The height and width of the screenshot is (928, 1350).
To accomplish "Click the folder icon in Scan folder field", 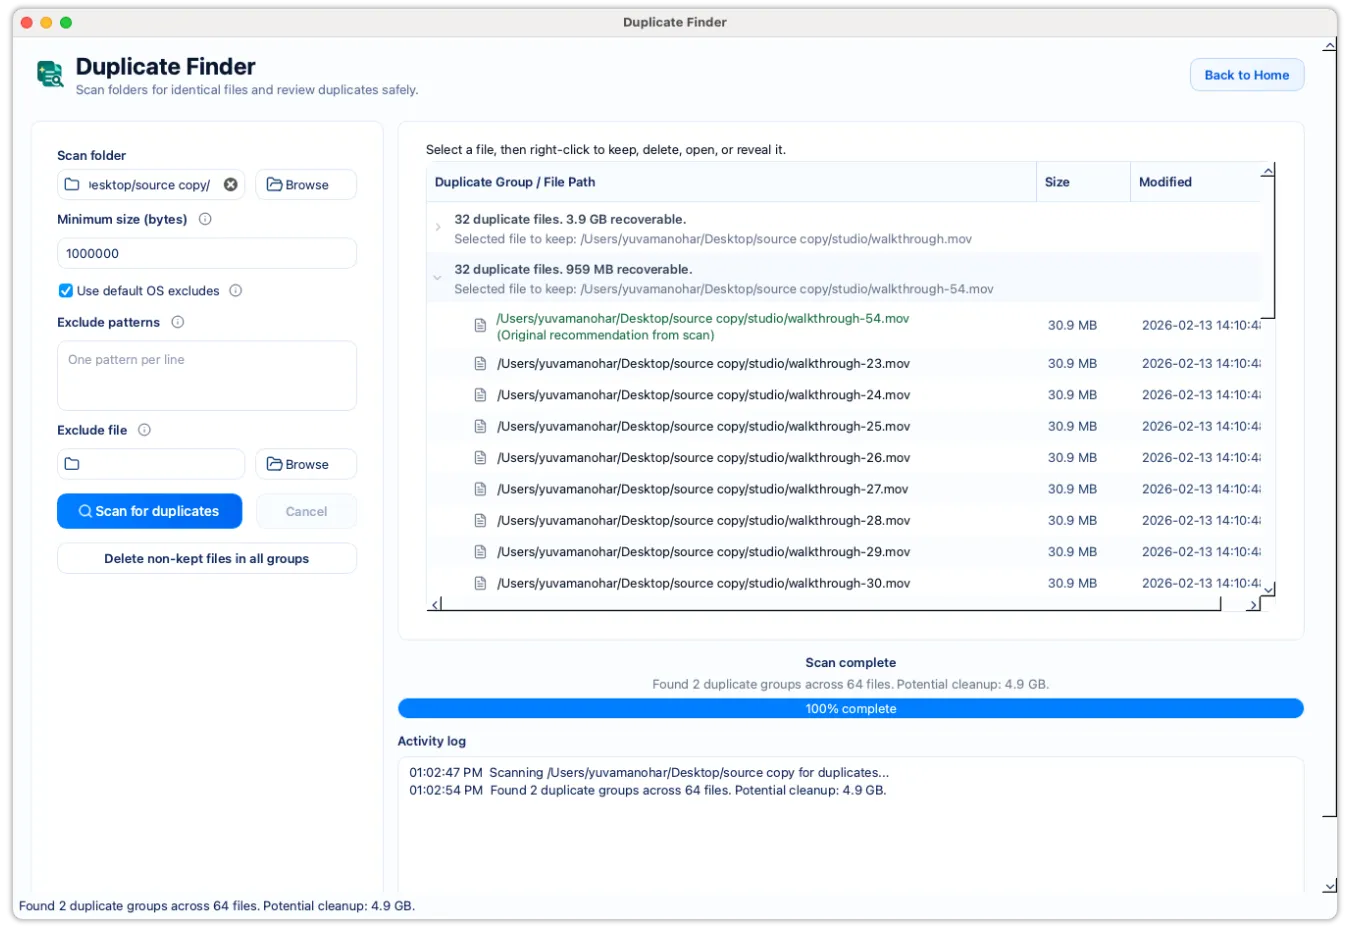I will [x=72, y=184].
